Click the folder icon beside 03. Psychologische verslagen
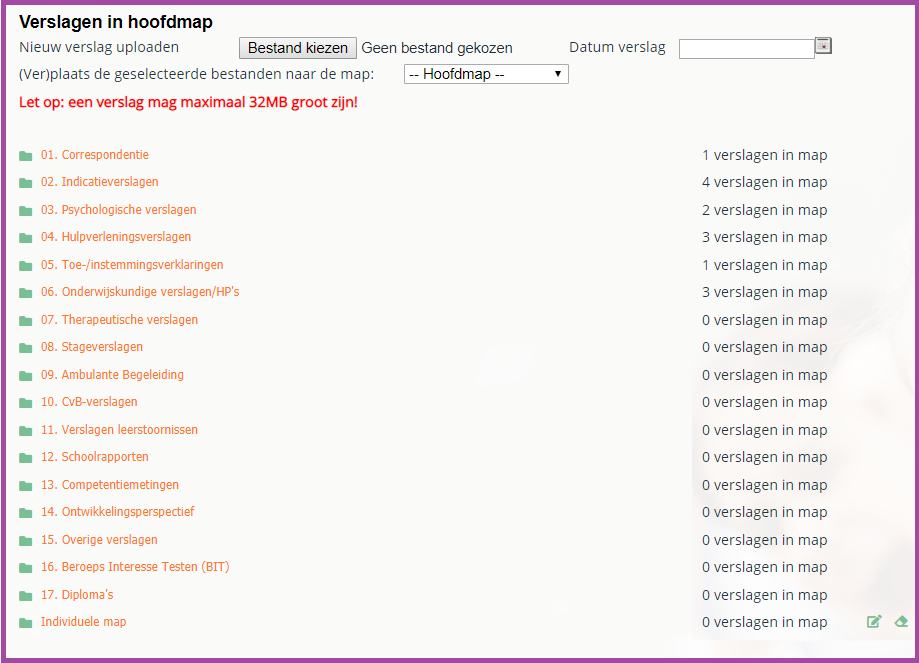919x663 pixels. pos(26,211)
